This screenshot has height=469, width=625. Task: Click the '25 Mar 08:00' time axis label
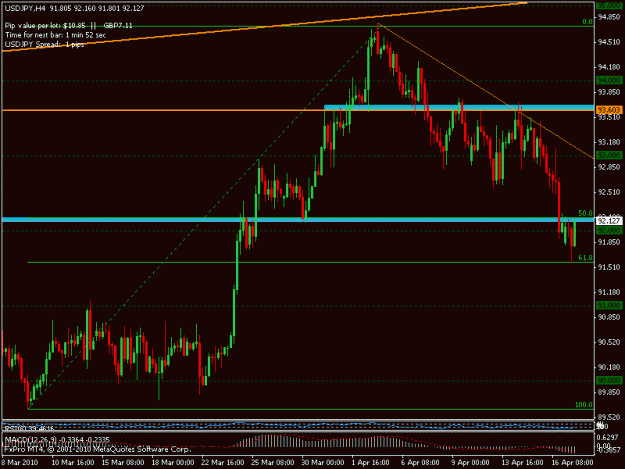pyautogui.click(x=273, y=463)
